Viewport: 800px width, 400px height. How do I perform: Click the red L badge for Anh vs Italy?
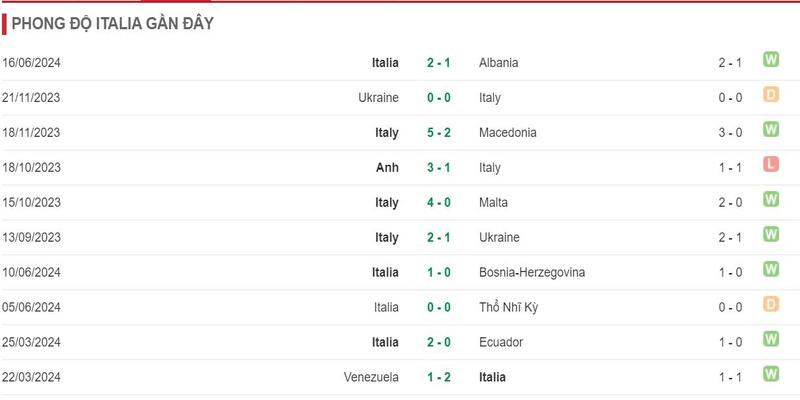click(x=771, y=165)
